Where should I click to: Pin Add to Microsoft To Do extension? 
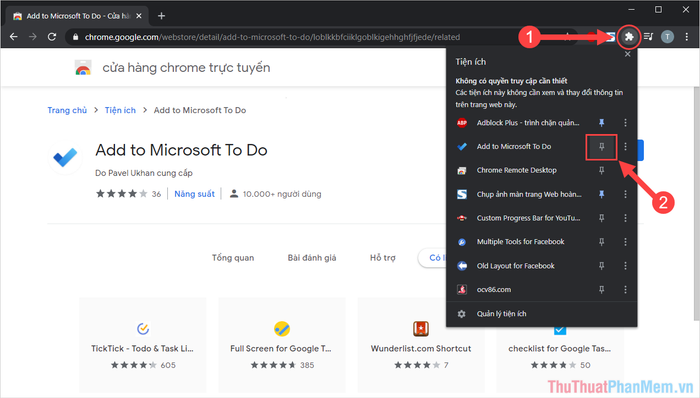(x=601, y=146)
